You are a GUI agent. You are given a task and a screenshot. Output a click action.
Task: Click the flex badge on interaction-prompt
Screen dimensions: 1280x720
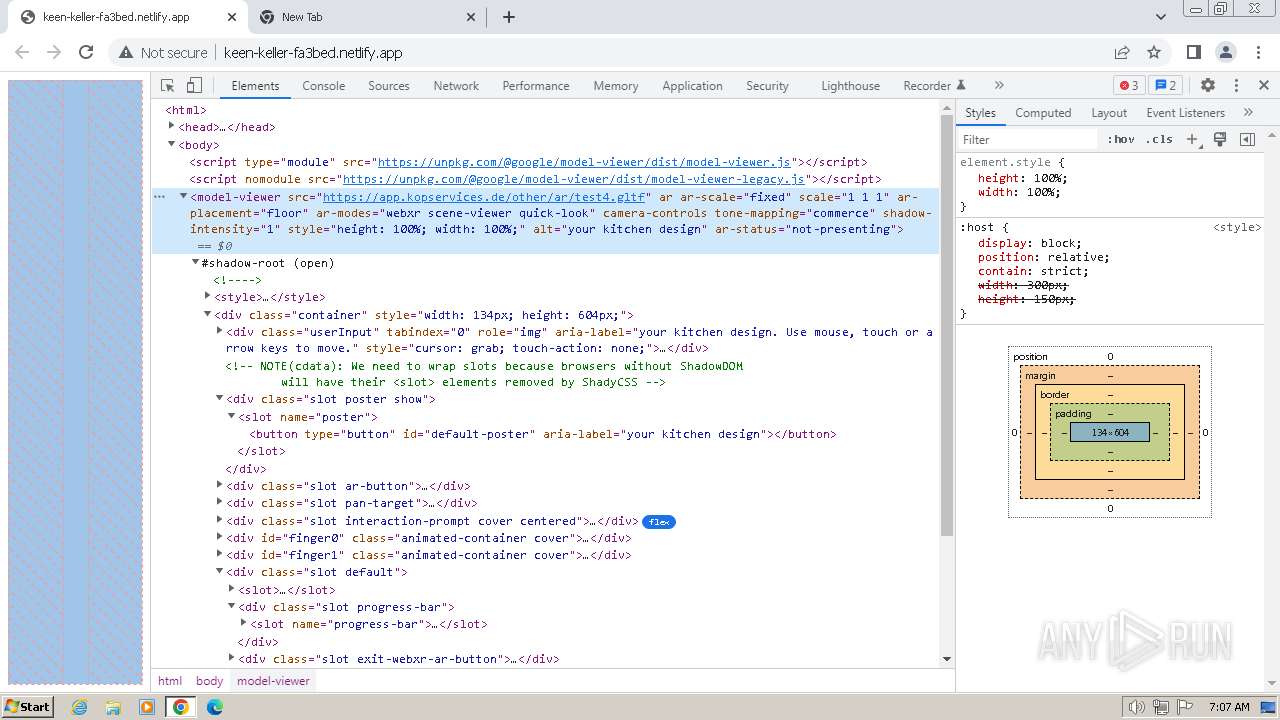pyautogui.click(x=659, y=521)
